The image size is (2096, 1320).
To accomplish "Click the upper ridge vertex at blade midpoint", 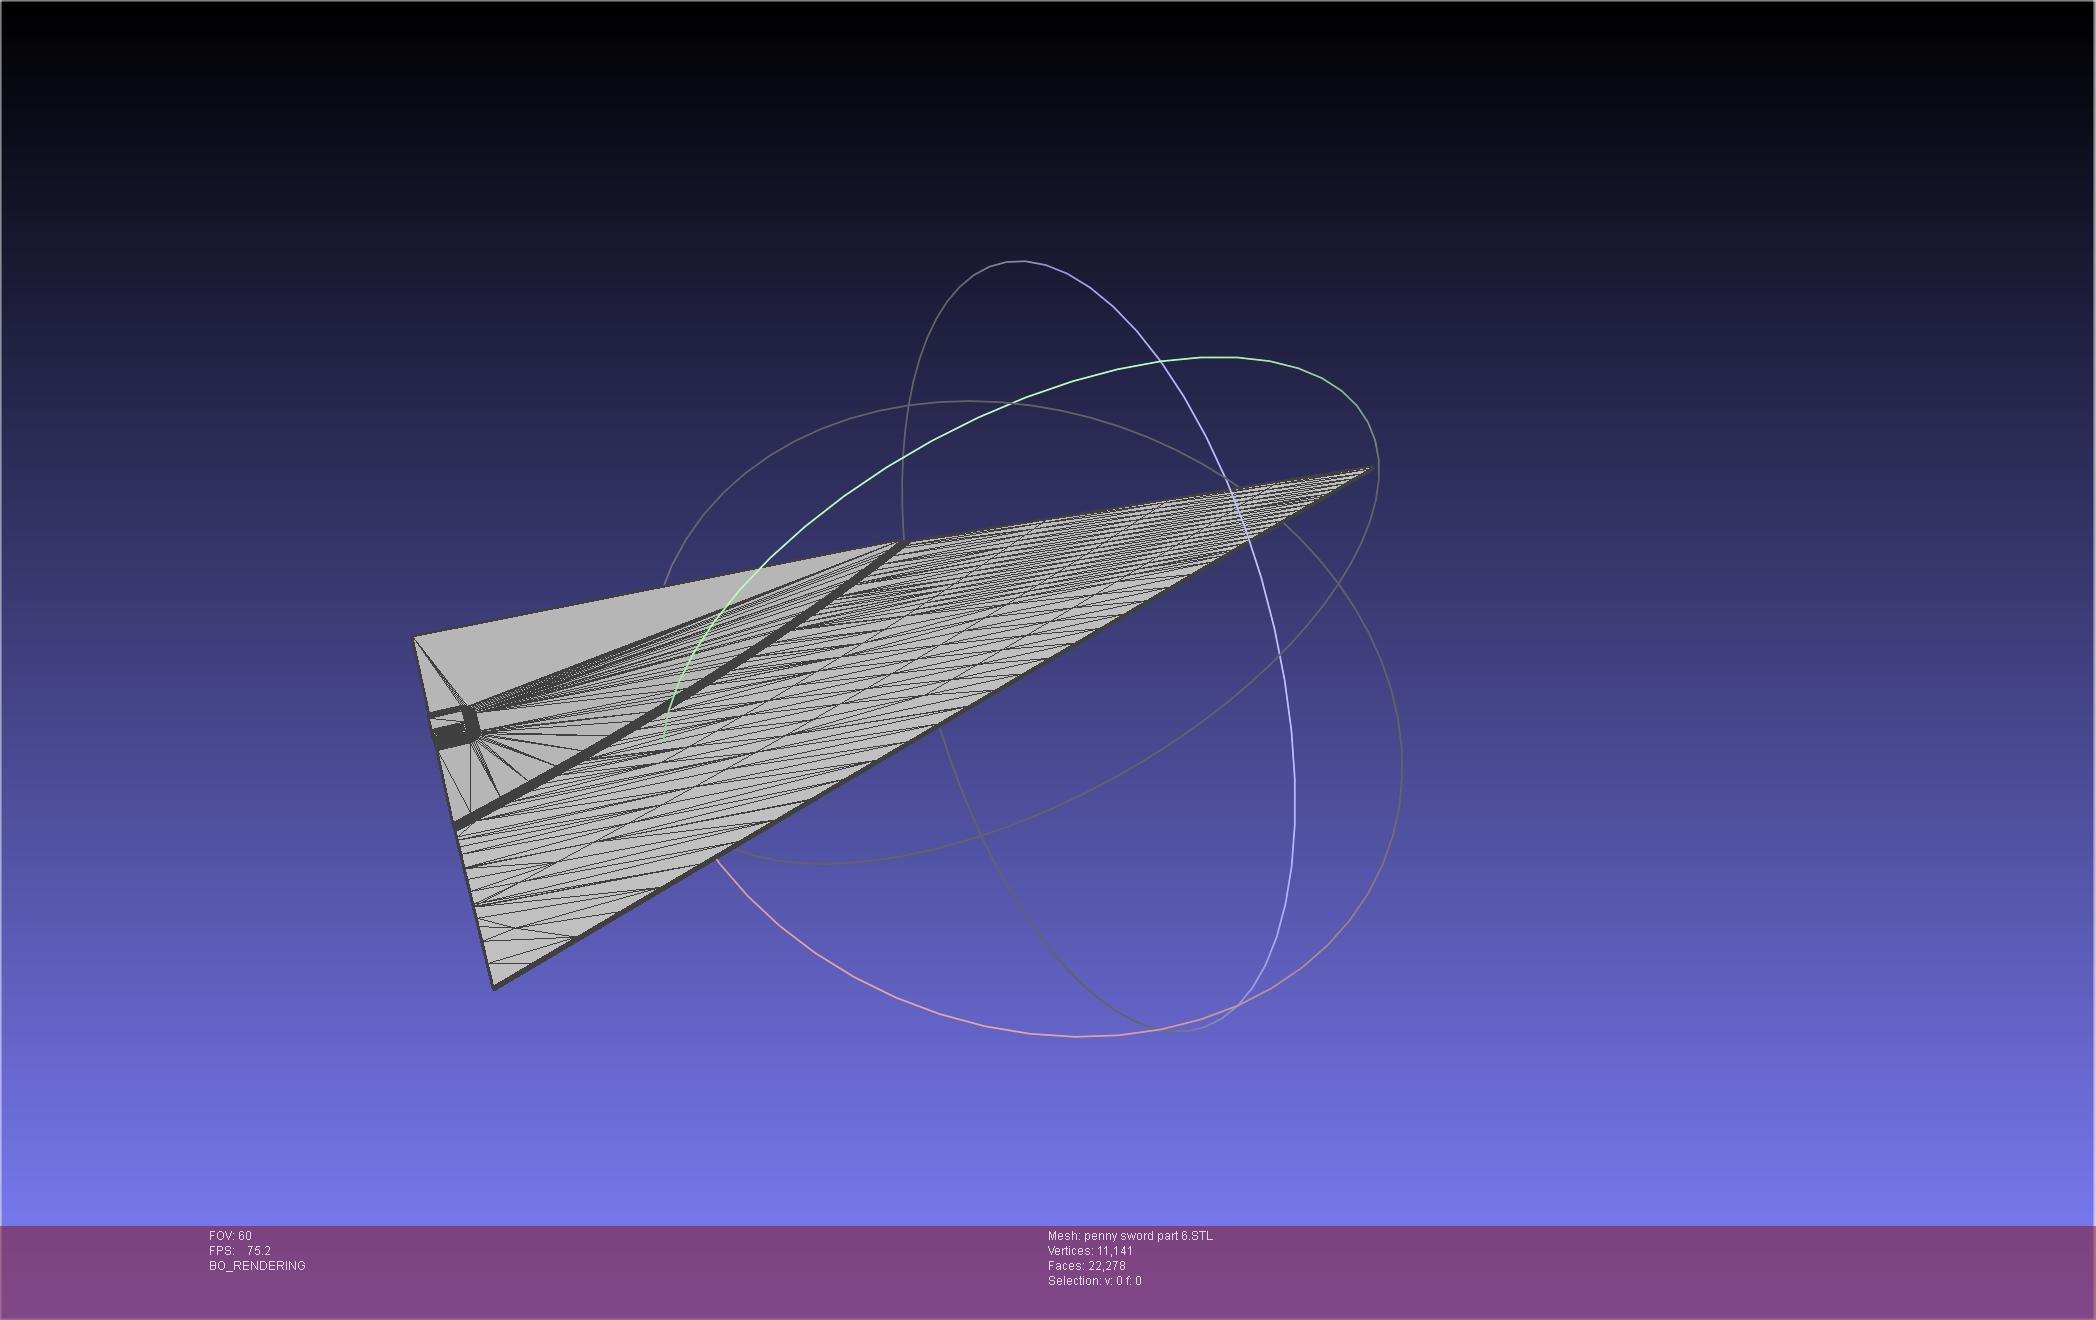I will (904, 542).
